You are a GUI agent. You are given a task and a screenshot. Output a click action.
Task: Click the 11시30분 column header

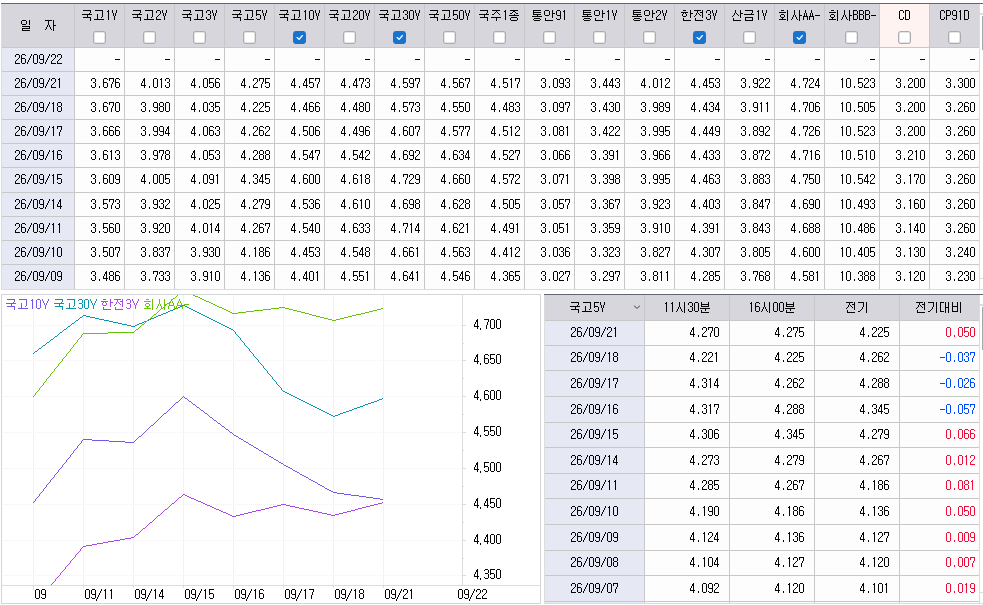coord(686,307)
